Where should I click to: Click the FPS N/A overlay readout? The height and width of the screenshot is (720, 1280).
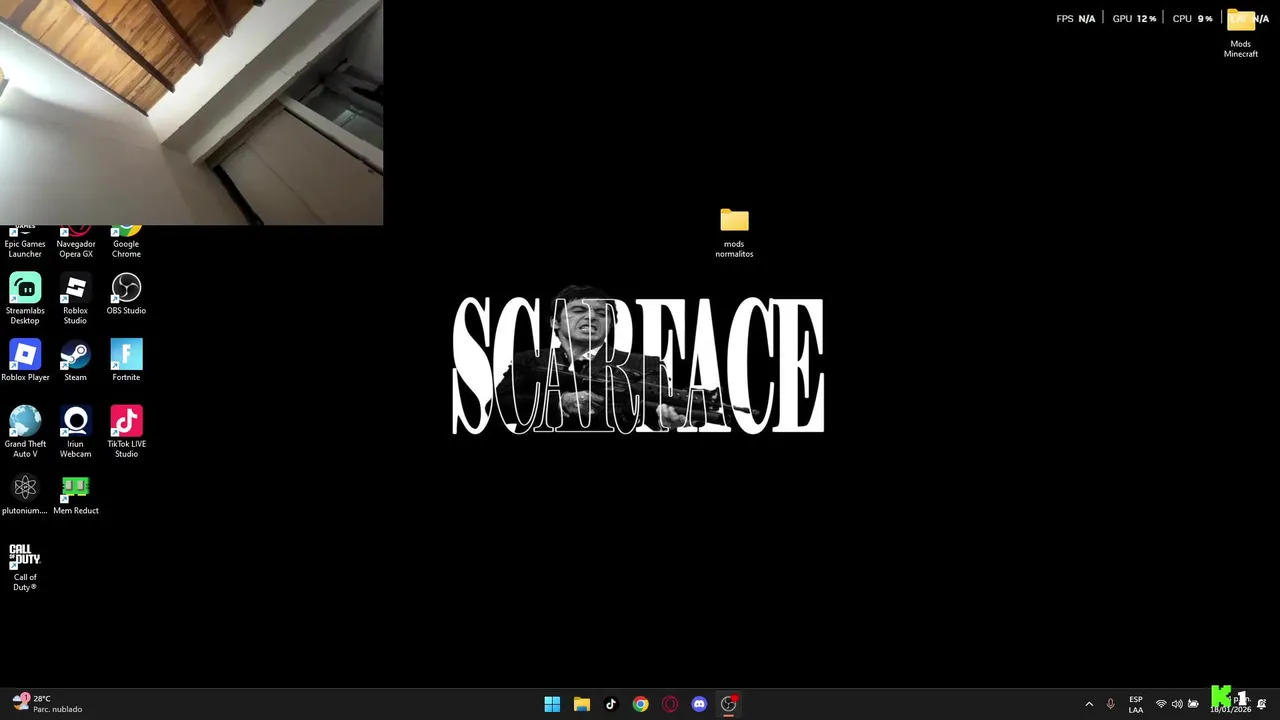[x=1076, y=19]
